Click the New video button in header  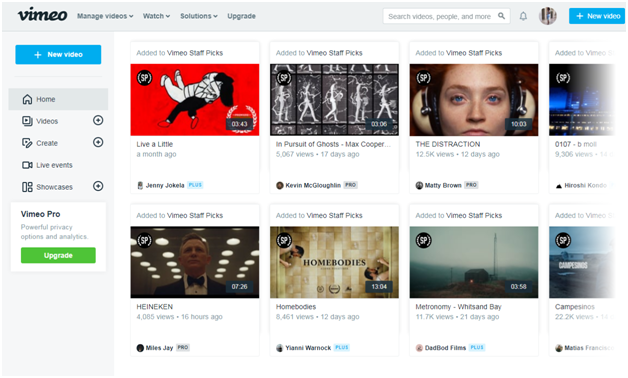[597, 16]
